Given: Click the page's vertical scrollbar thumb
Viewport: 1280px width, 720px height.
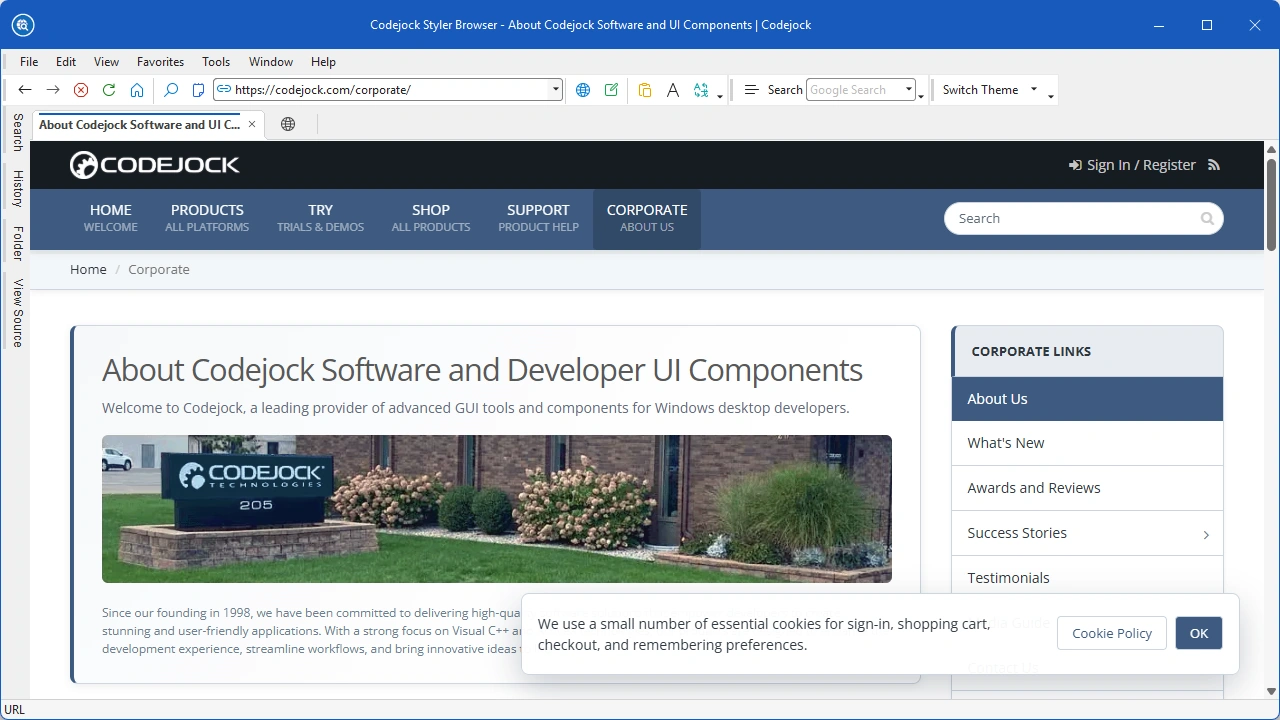Looking at the screenshot, I should [x=1272, y=204].
